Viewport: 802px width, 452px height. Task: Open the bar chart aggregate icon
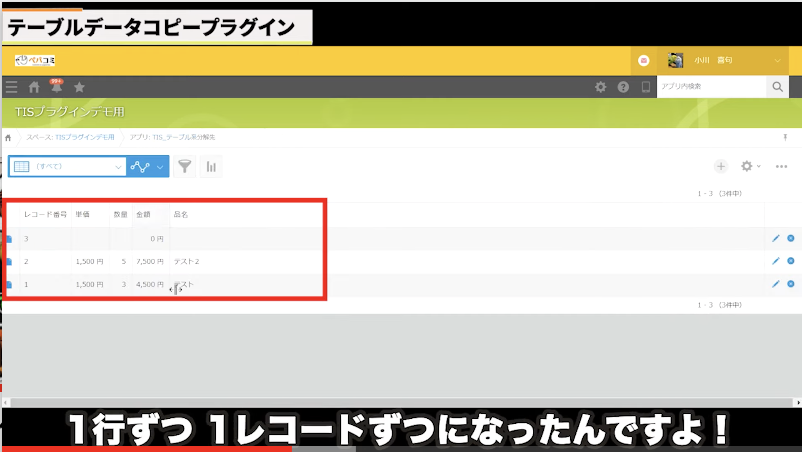[x=211, y=166]
